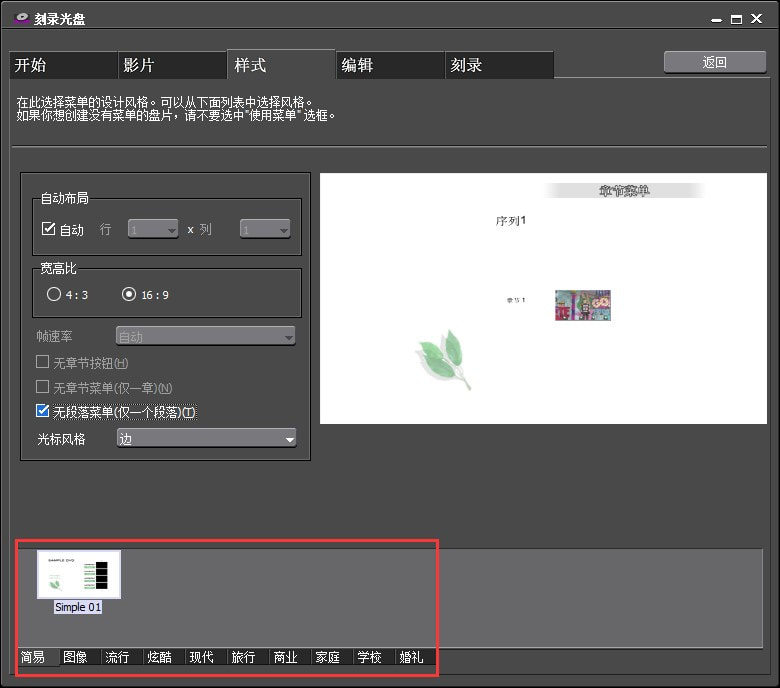The width and height of the screenshot is (780, 688).
Task: Switch to 图像 style category
Action: tap(75, 657)
